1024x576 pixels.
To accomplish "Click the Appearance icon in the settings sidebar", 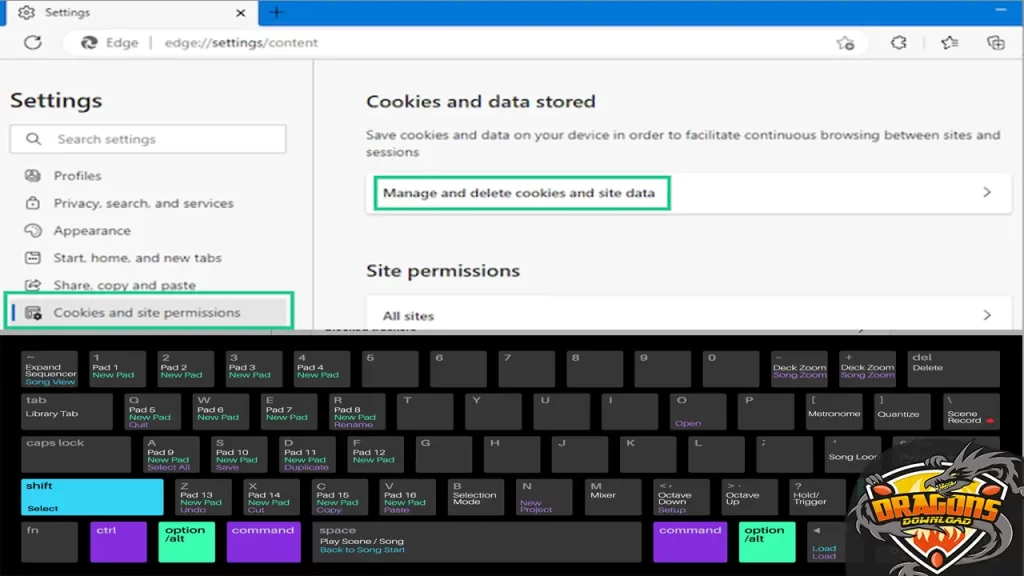I will click(x=34, y=231).
